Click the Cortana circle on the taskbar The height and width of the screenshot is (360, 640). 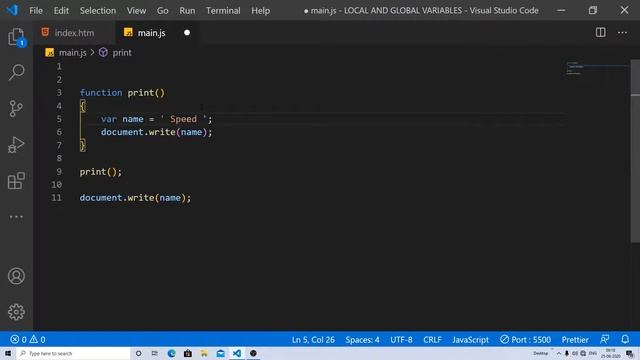[138, 353]
